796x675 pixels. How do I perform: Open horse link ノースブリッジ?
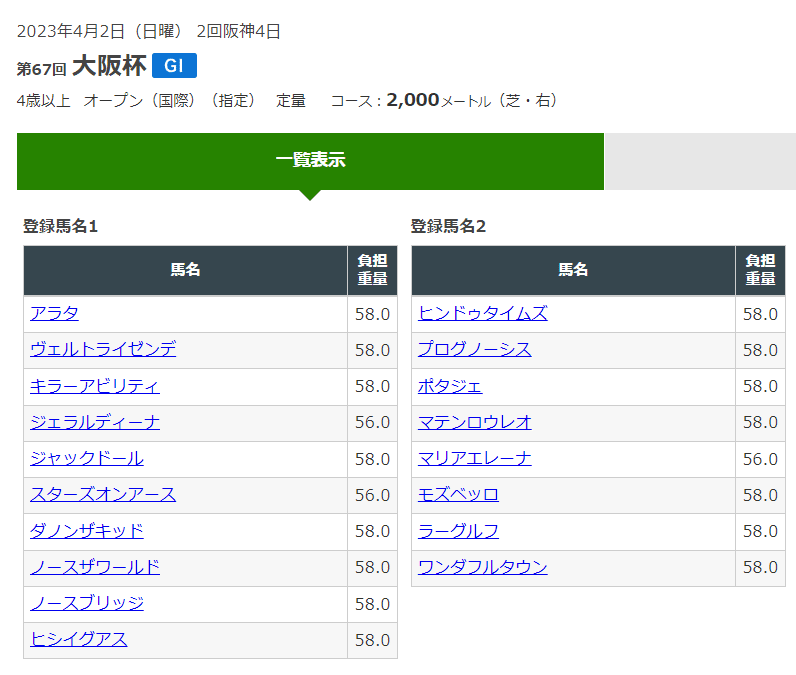[87, 603]
